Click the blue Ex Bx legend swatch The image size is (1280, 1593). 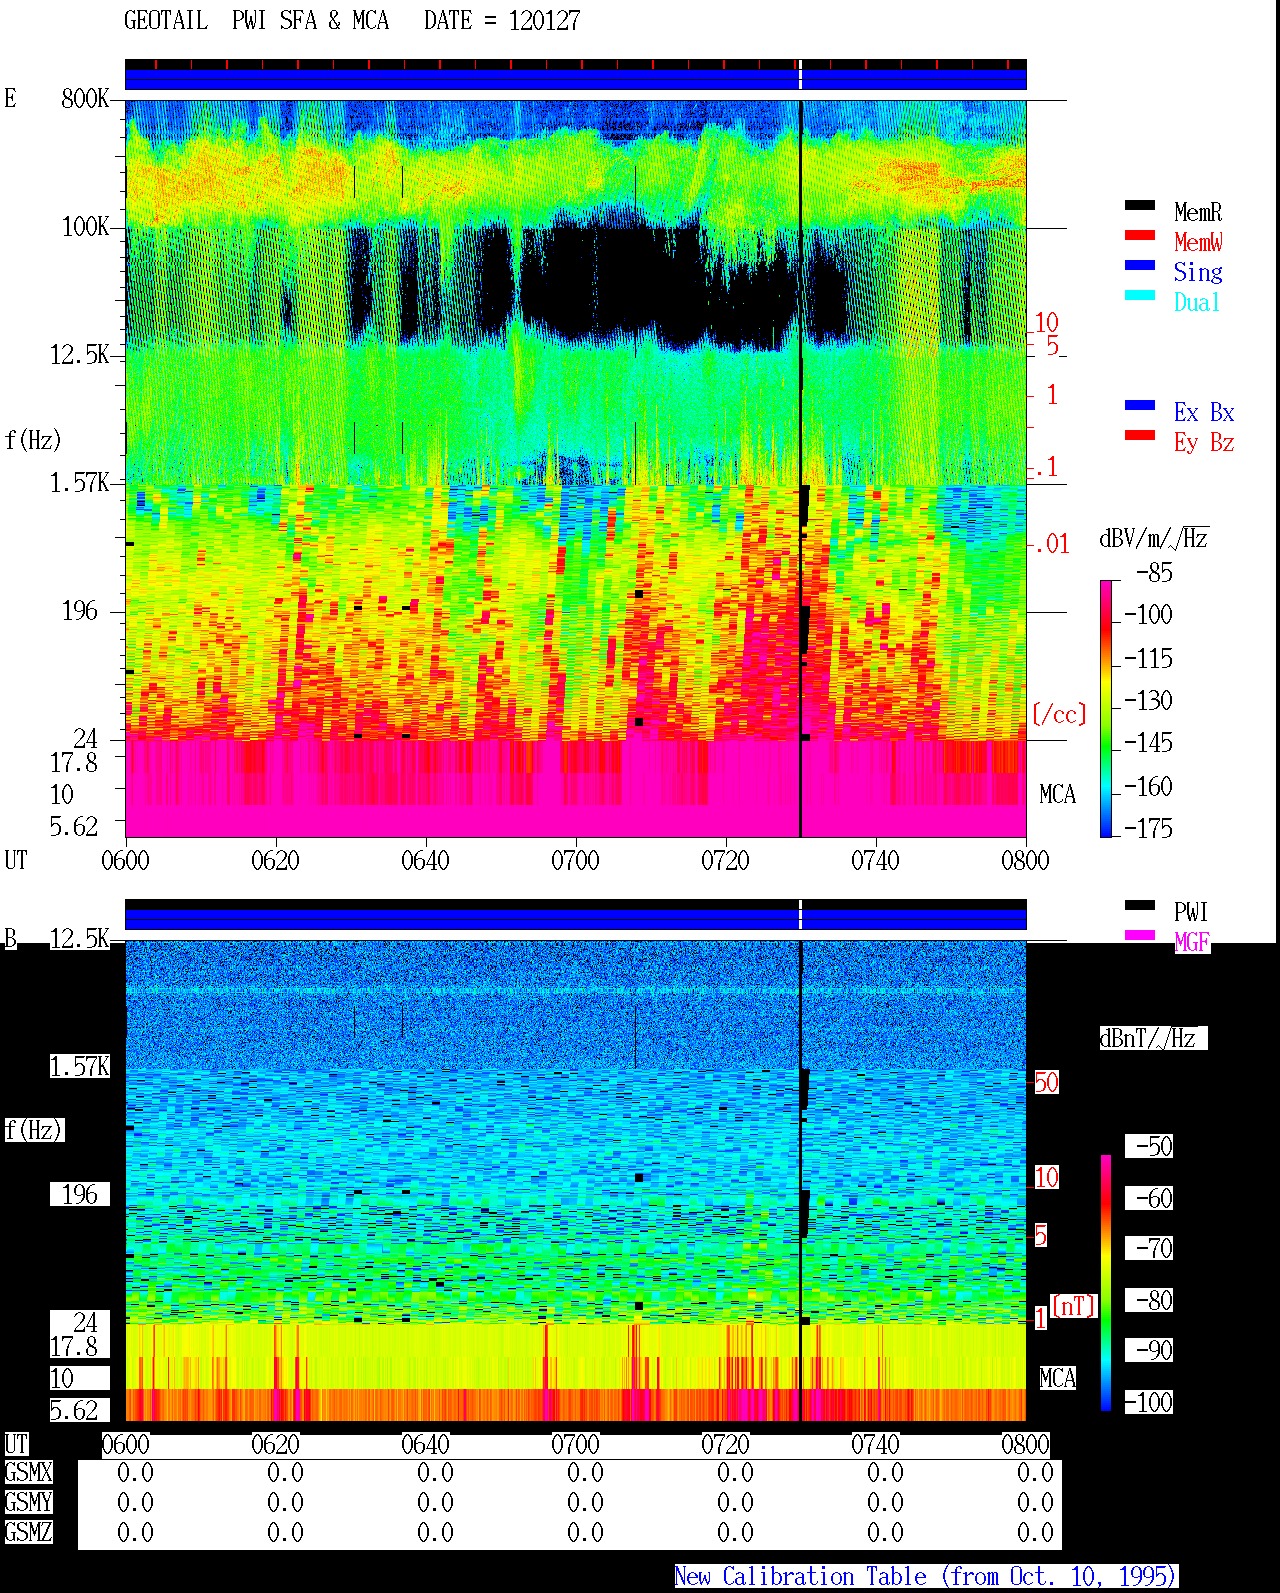point(1140,405)
